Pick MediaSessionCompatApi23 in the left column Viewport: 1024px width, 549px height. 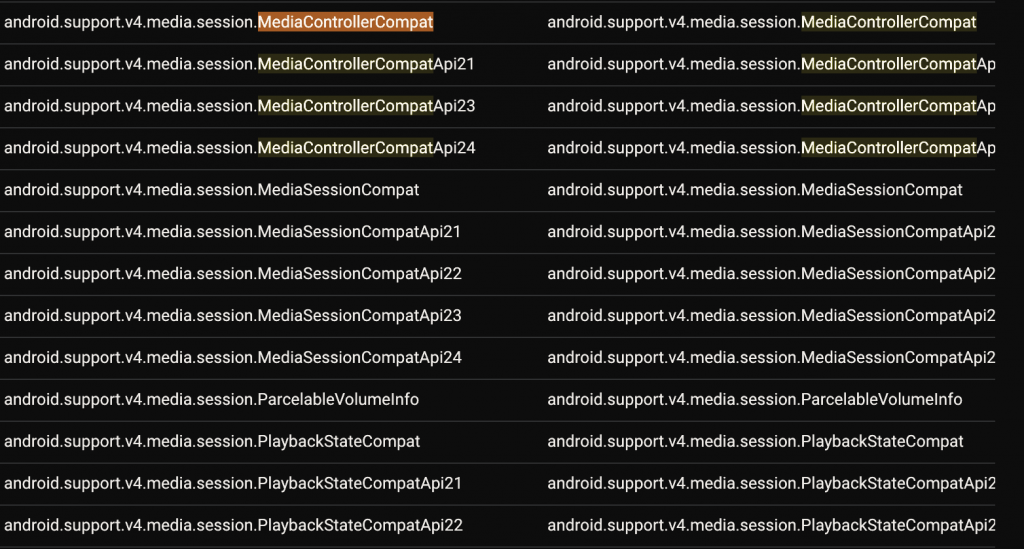tap(232, 315)
